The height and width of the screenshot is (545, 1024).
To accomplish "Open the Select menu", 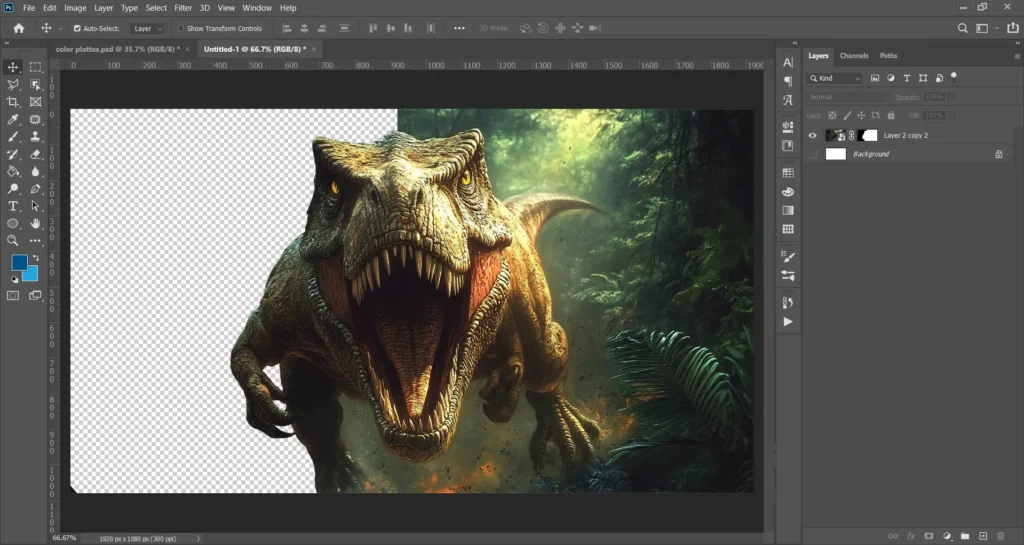I will 156,8.
